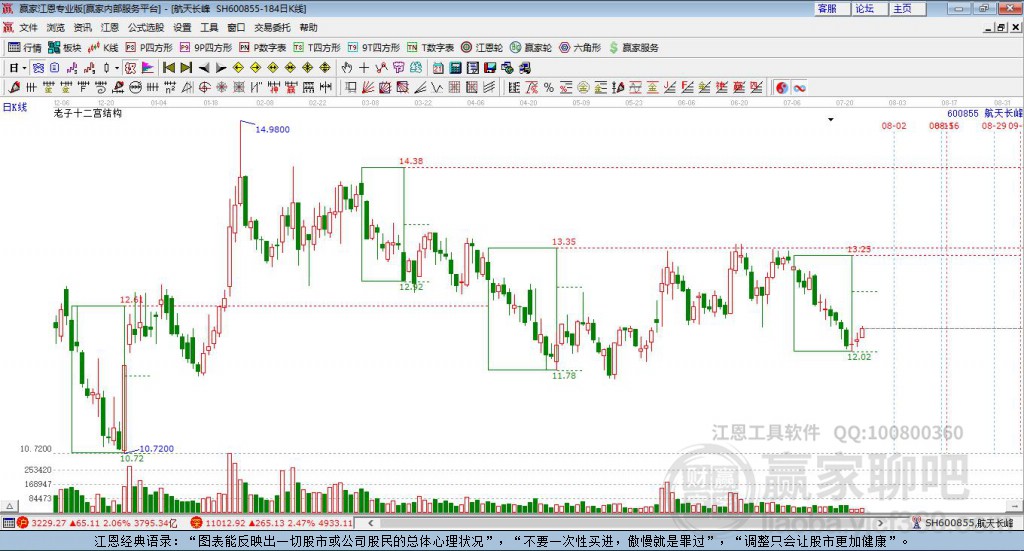Open the T数字表 number table
Screen dimensions: 1024x551
coord(430,48)
